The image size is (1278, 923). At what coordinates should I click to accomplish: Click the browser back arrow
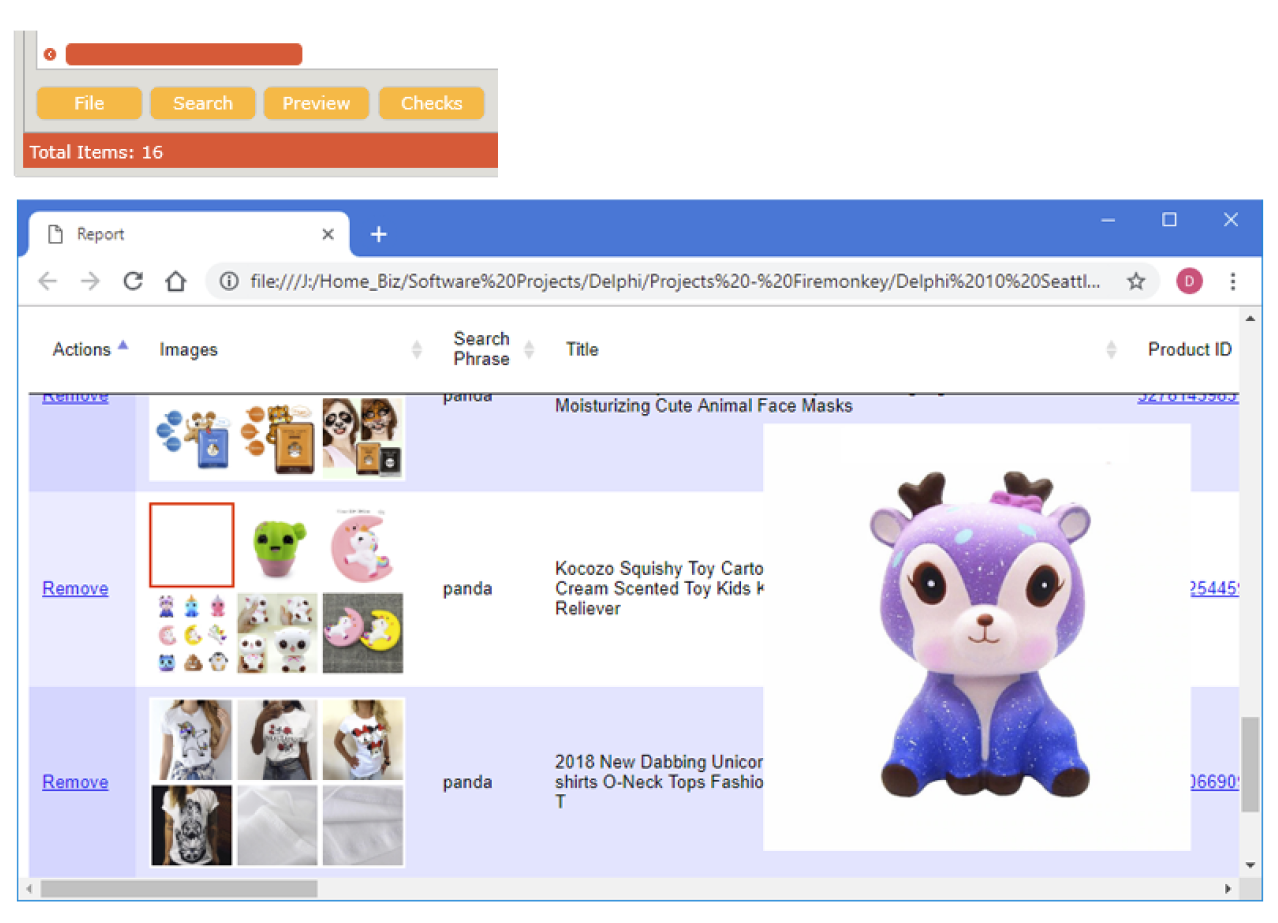tap(47, 281)
